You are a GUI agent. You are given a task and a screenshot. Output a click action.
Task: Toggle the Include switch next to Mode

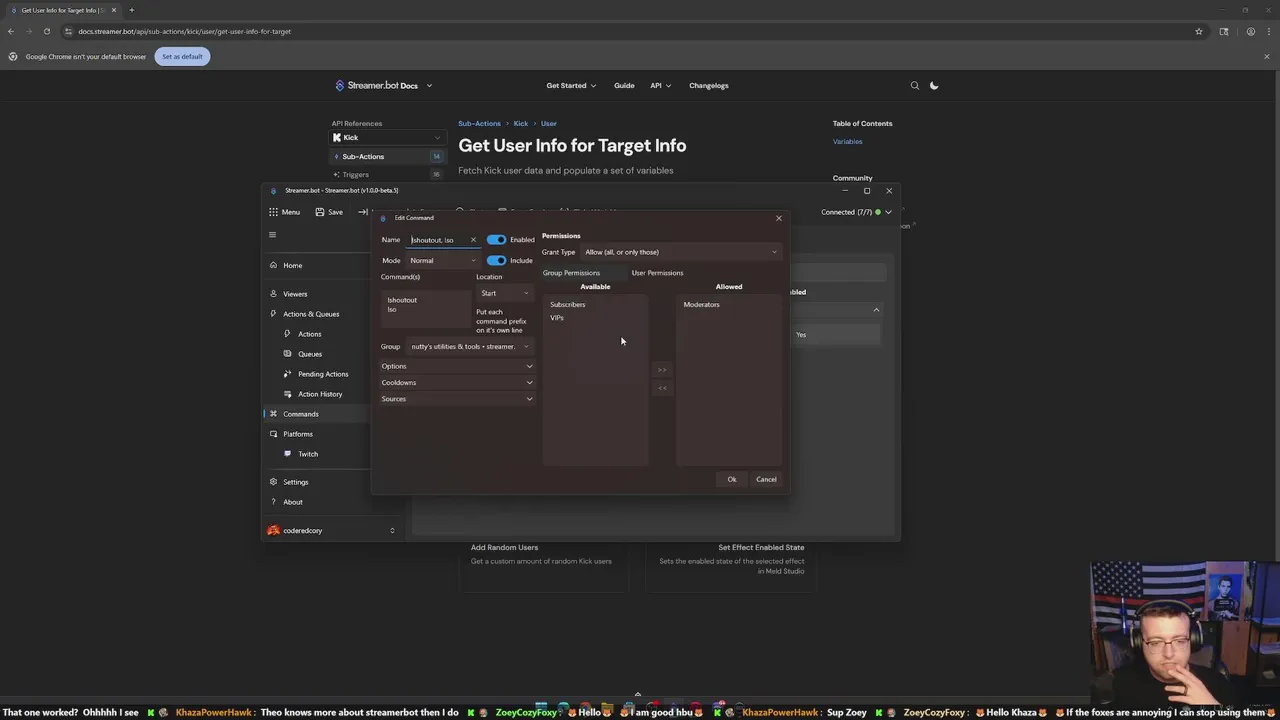click(x=496, y=261)
